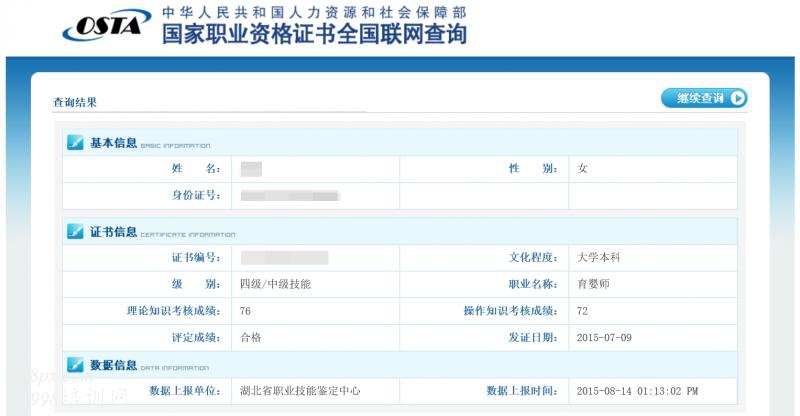Click the 查询结果 heading
Image resolution: width=800 pixels, height=416 pixels.
click(x=75, y=102)
